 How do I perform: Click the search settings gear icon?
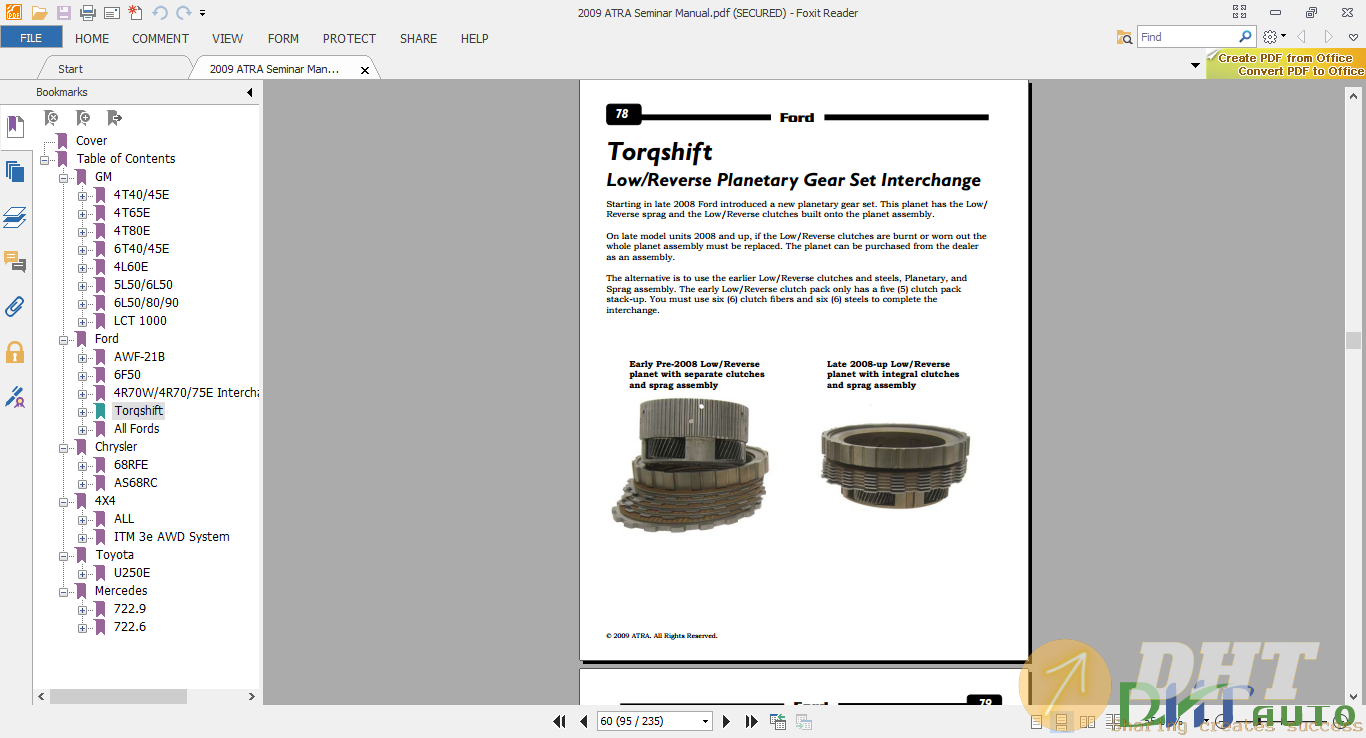(x=1270, y=37)
